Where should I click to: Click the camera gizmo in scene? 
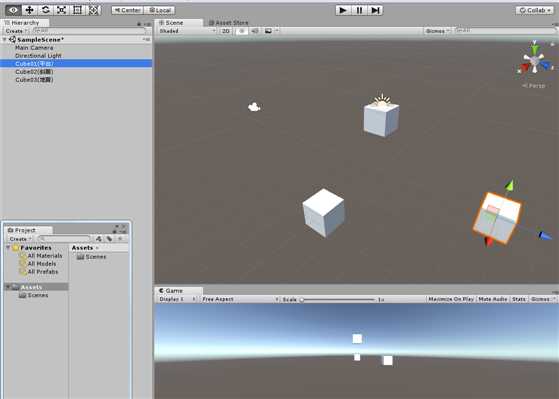(254, 107)
